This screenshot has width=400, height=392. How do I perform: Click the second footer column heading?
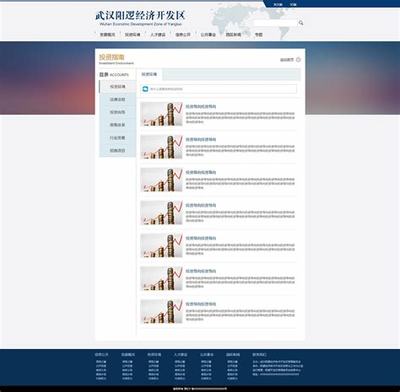click(x=128, y=354)
